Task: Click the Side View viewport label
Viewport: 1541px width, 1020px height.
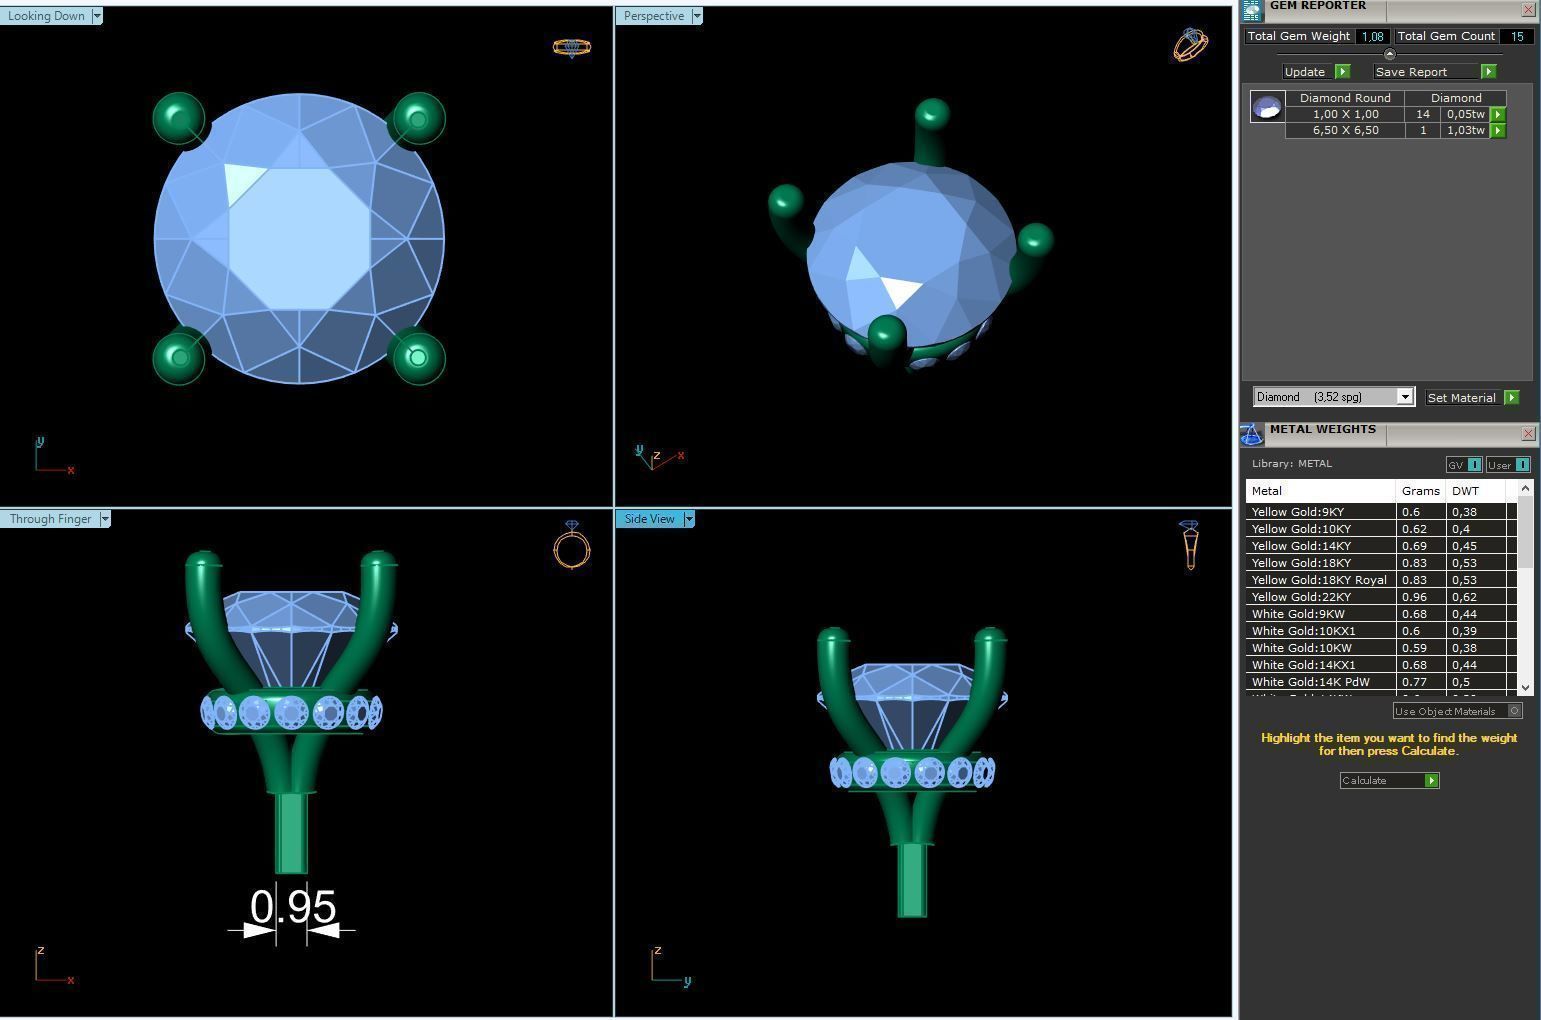Action: (649, 519)
